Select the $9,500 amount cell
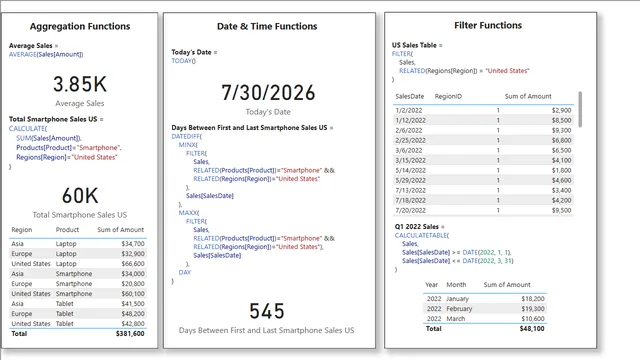The height and width of the screenshot is (360, 640). click(561, 210)
